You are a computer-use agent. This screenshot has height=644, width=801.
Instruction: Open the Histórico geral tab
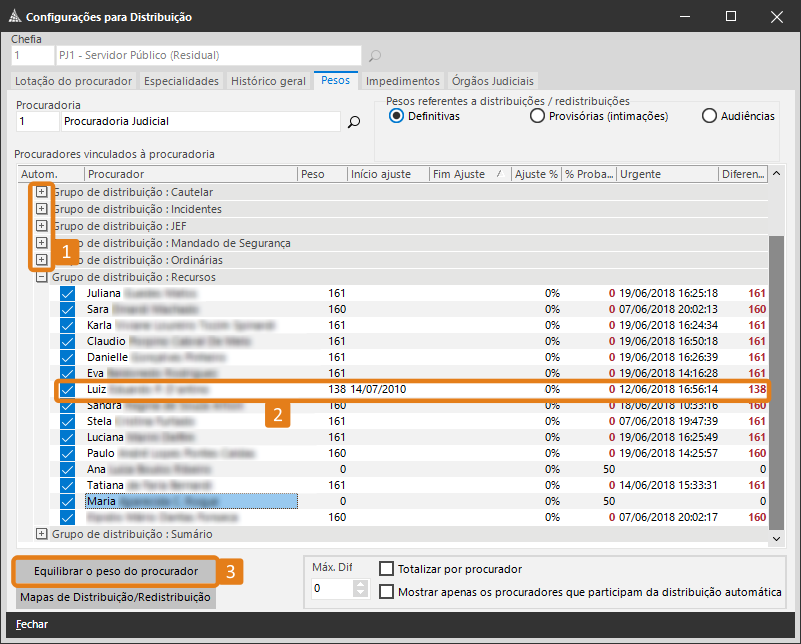pyautogui.click(x=268, y=81)
